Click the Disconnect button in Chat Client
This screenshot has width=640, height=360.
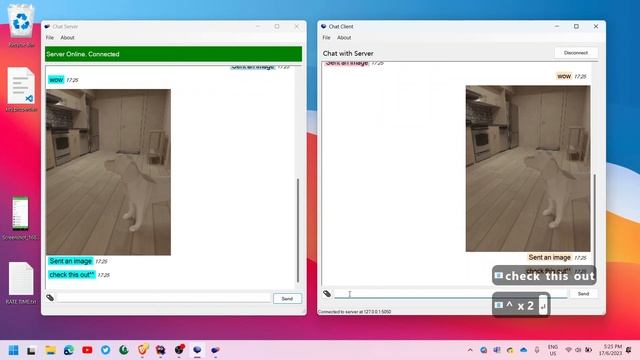click(x=576, y=53)
